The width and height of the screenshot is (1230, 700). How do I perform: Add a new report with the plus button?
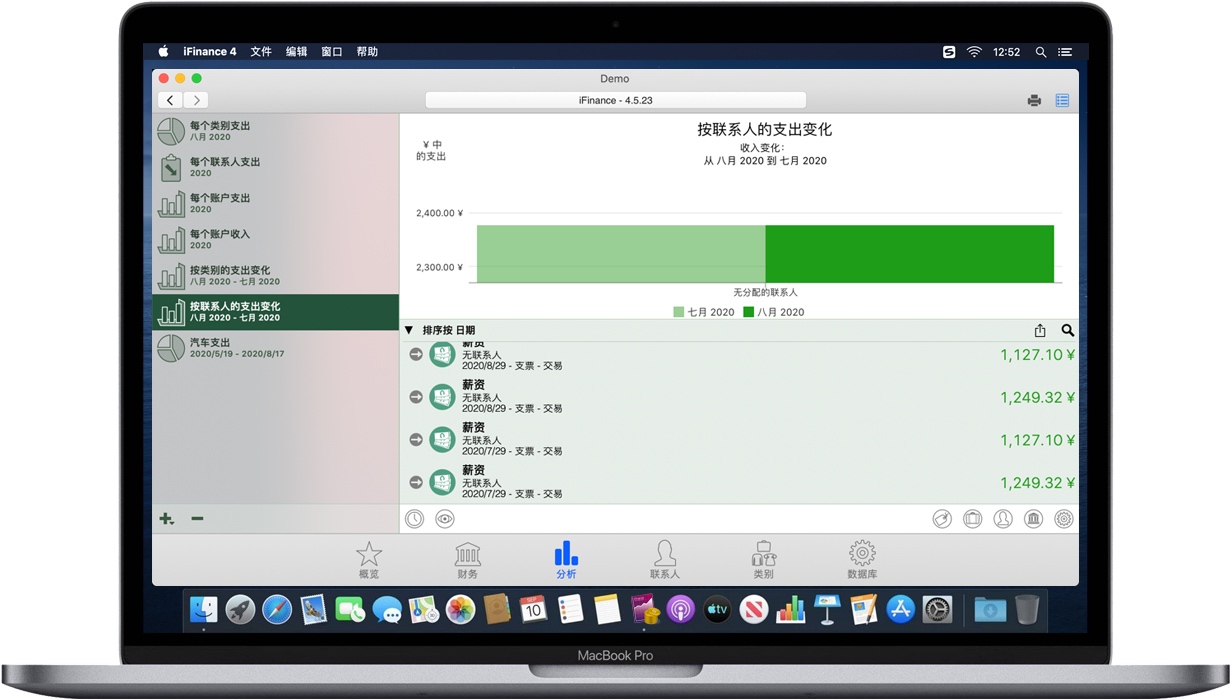165,519
